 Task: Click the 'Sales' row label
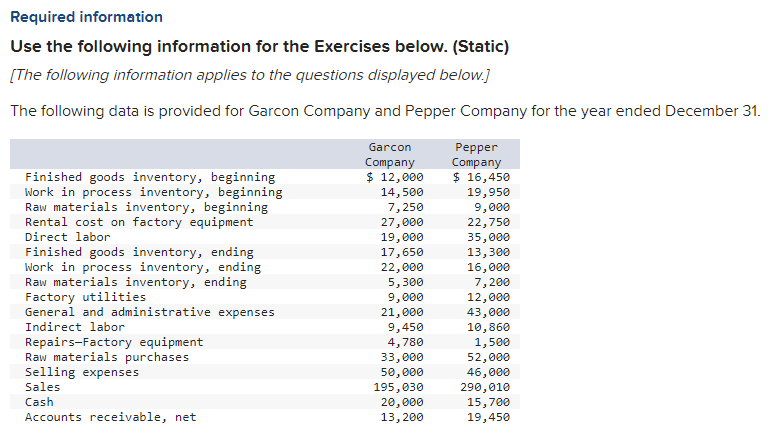point(43,387)
